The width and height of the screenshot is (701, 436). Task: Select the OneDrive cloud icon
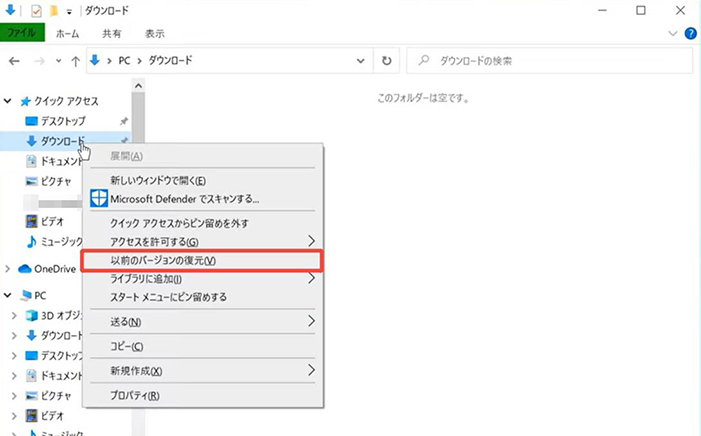click(x=25, y=269)
